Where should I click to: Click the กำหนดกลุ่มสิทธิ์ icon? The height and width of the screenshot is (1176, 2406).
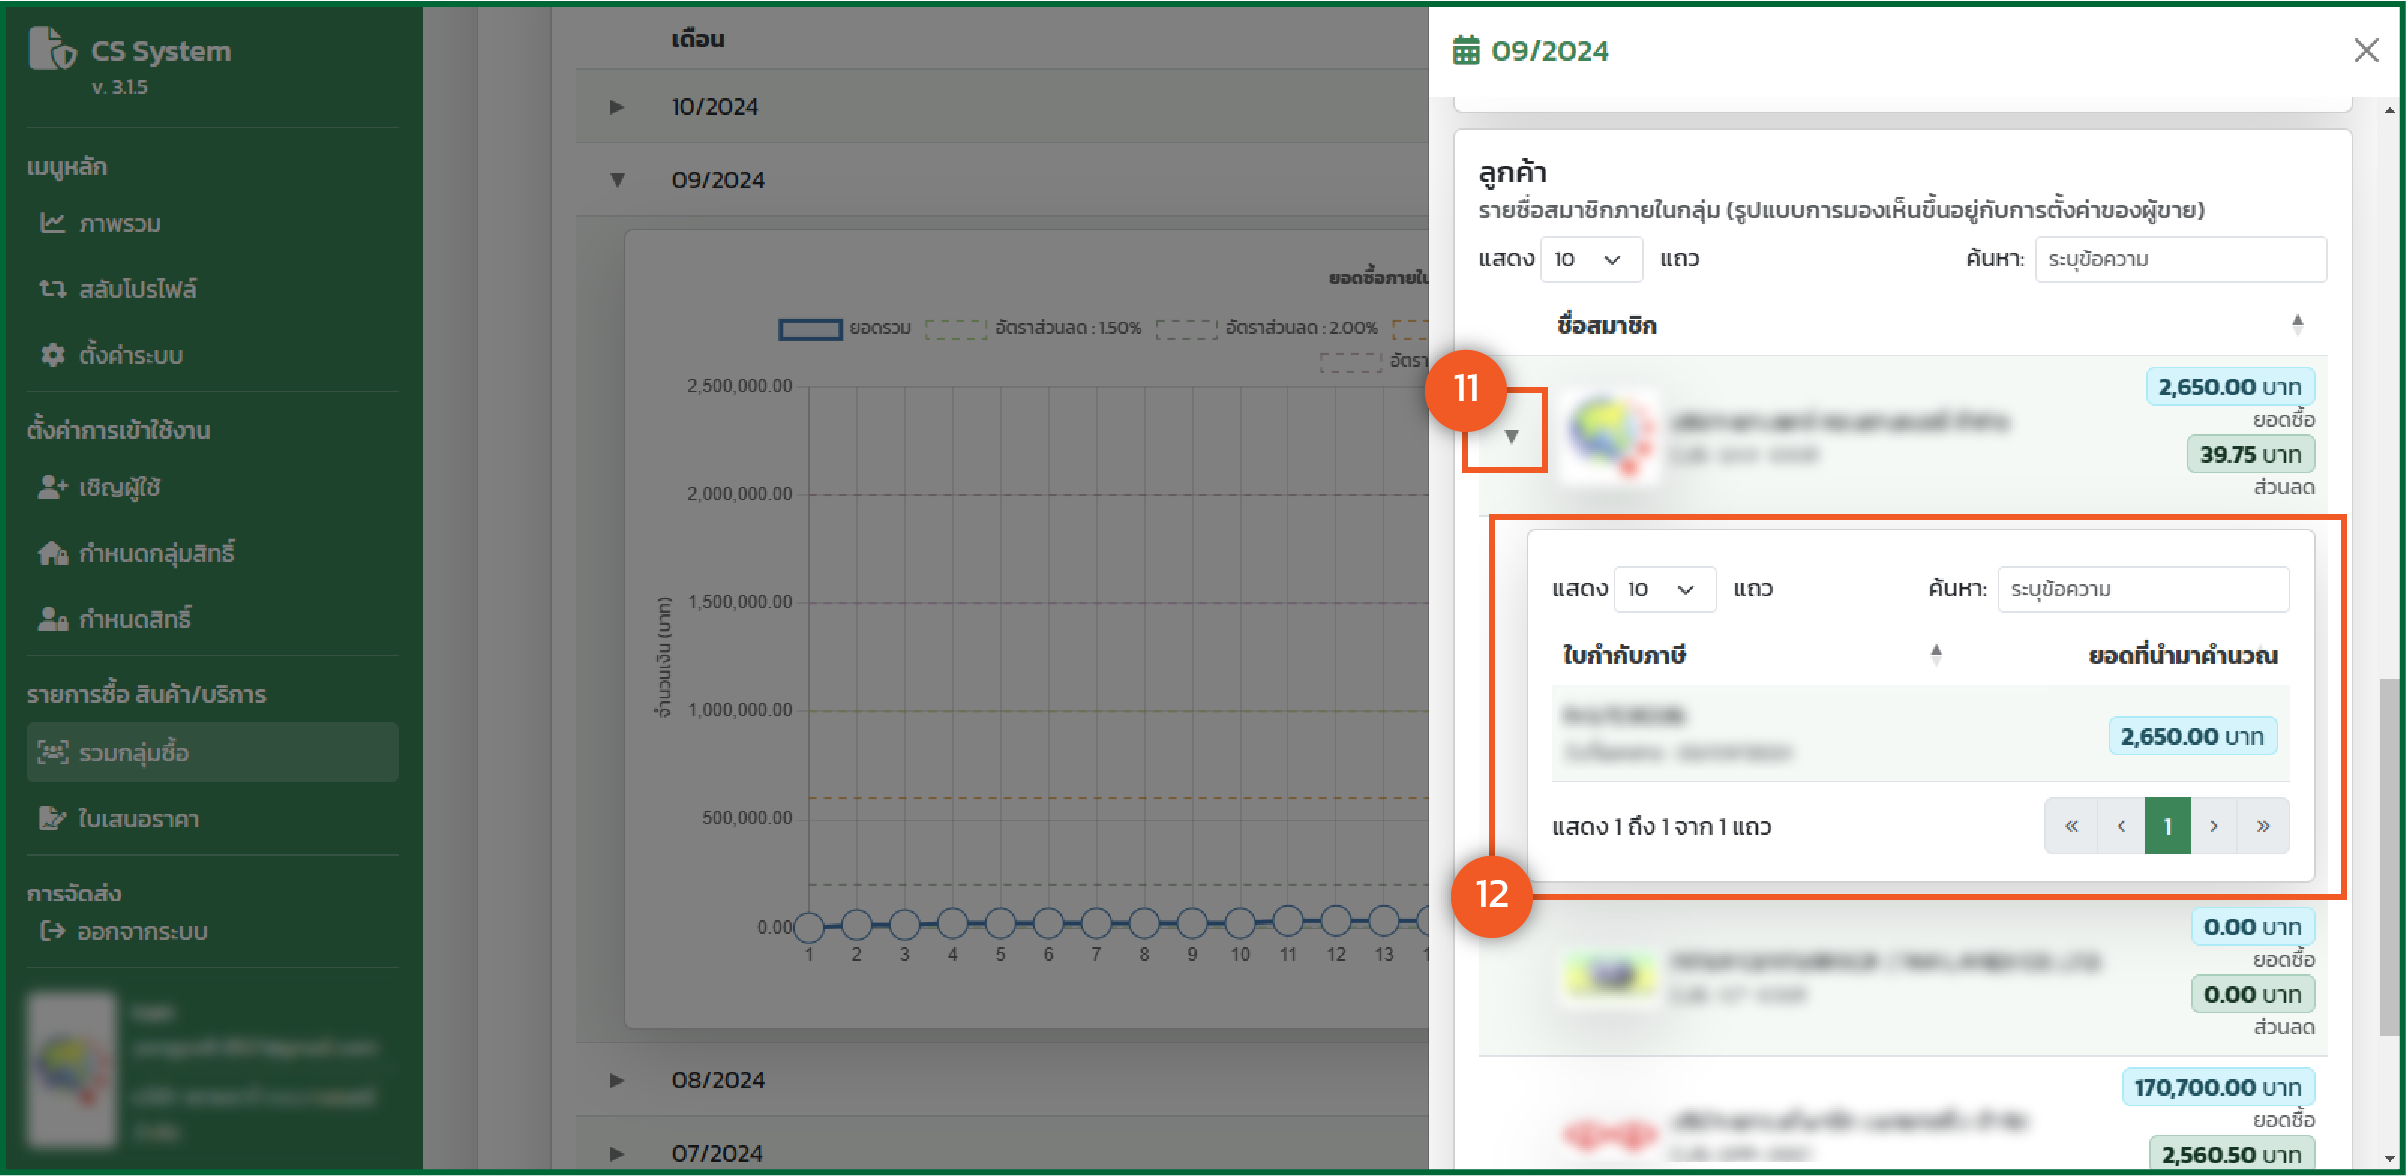pos(52,553)
